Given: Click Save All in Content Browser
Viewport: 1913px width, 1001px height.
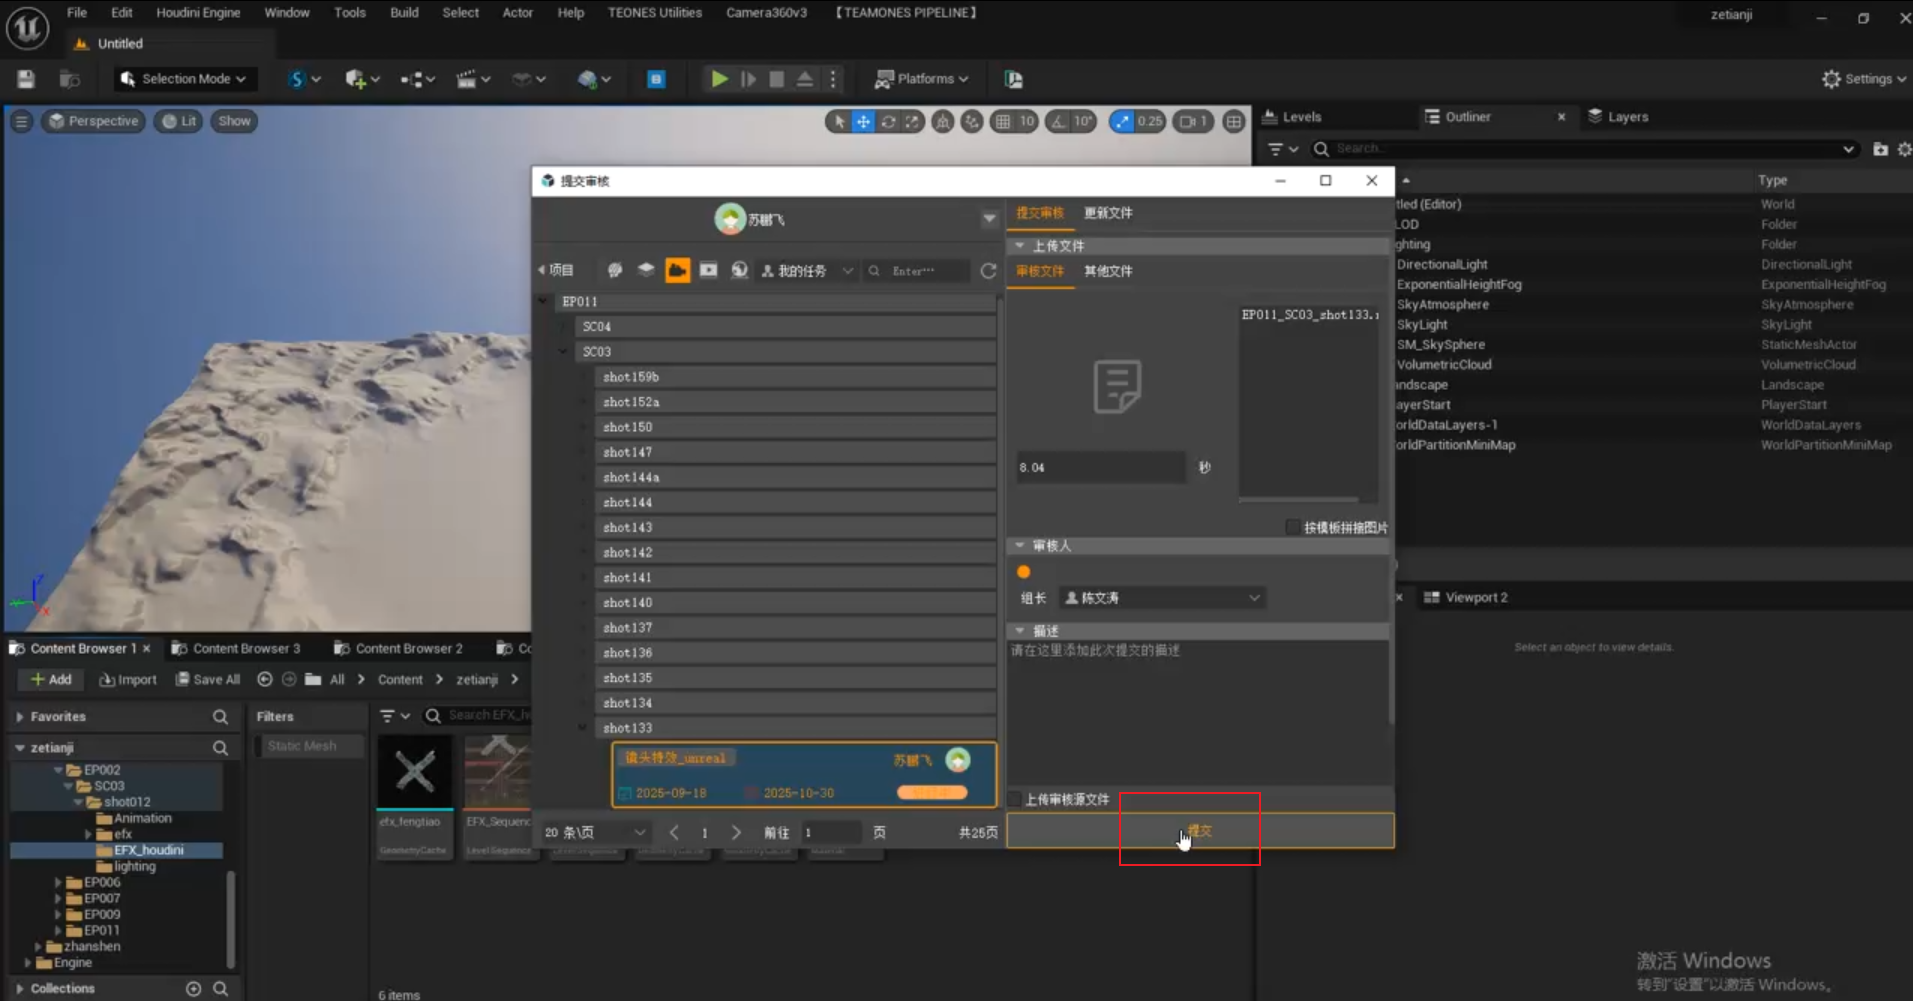Looking at the screenshot, I should 208,680.
